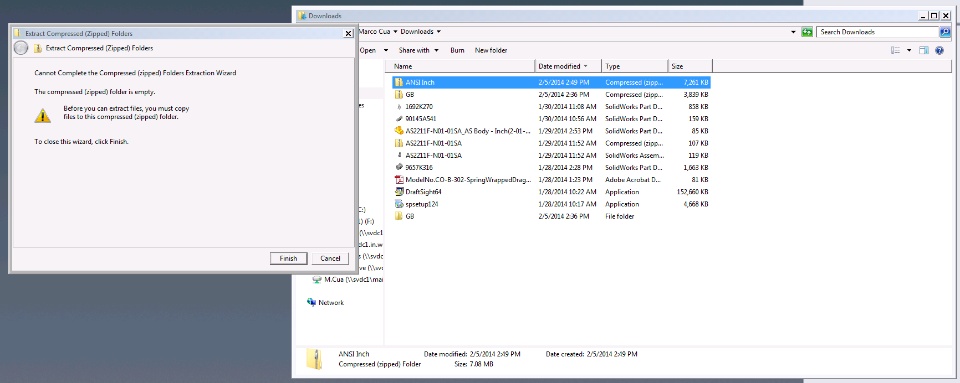
Task: Click the Open toolbar command
Action: (367, 50)
